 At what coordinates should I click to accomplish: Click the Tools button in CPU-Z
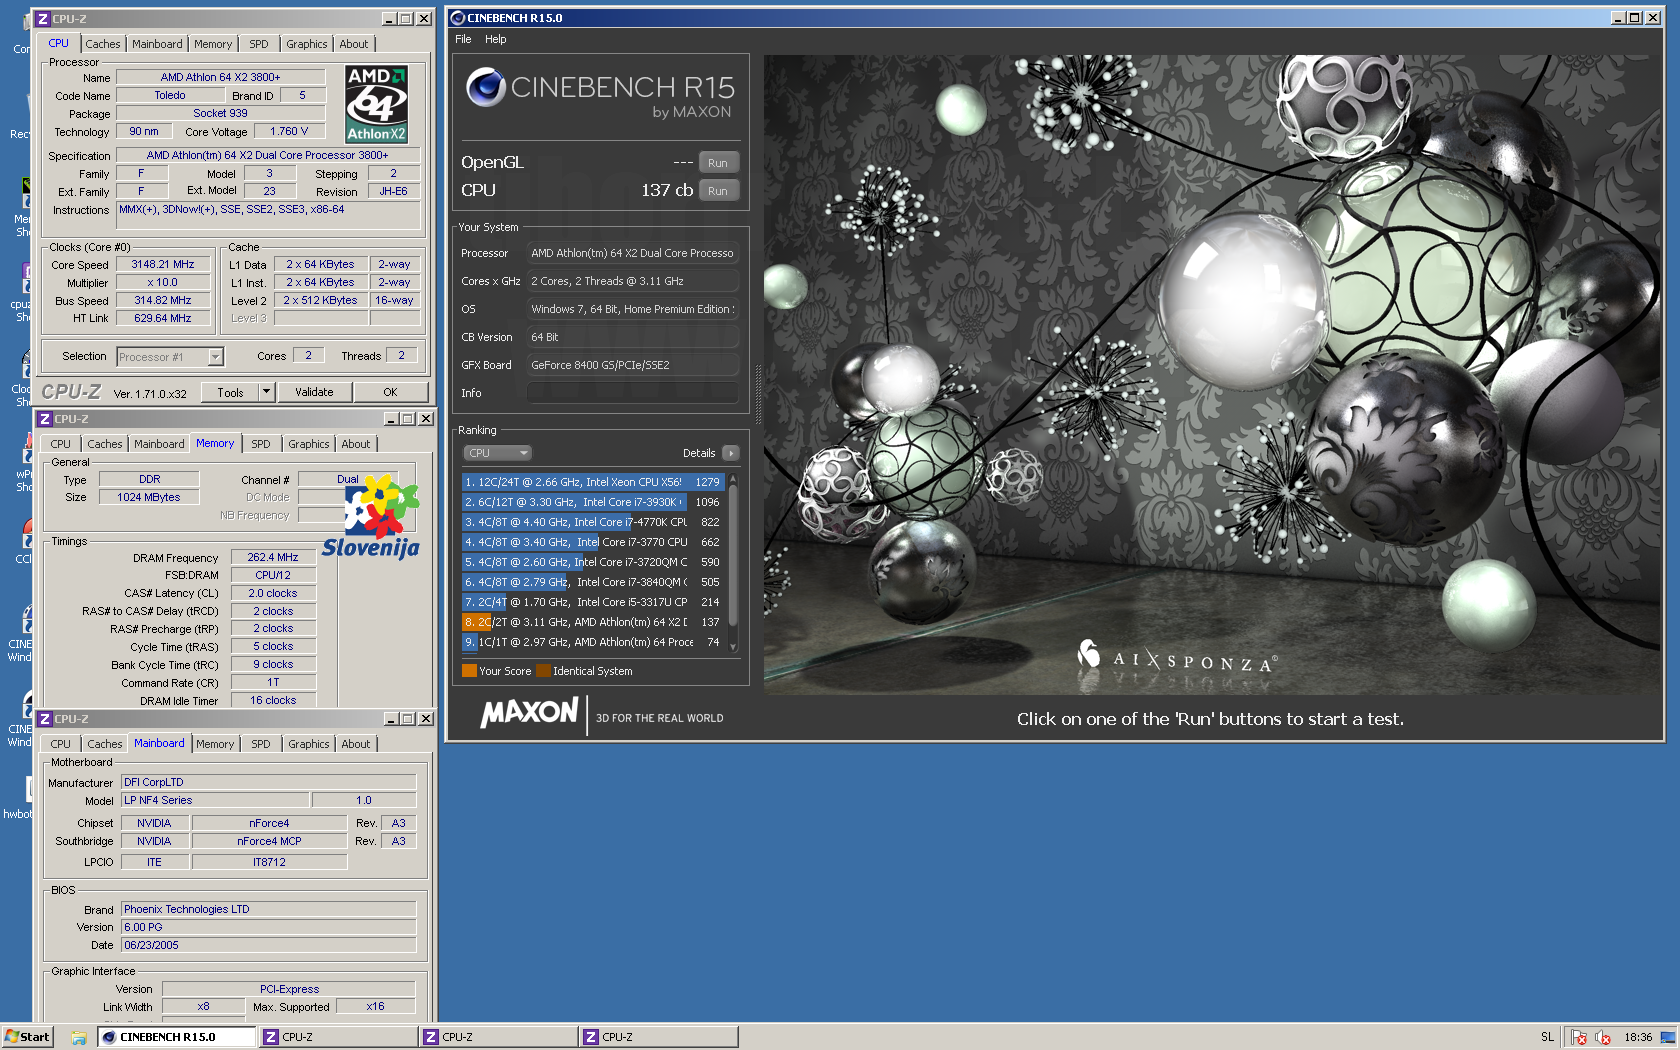(x=231, y=392)
